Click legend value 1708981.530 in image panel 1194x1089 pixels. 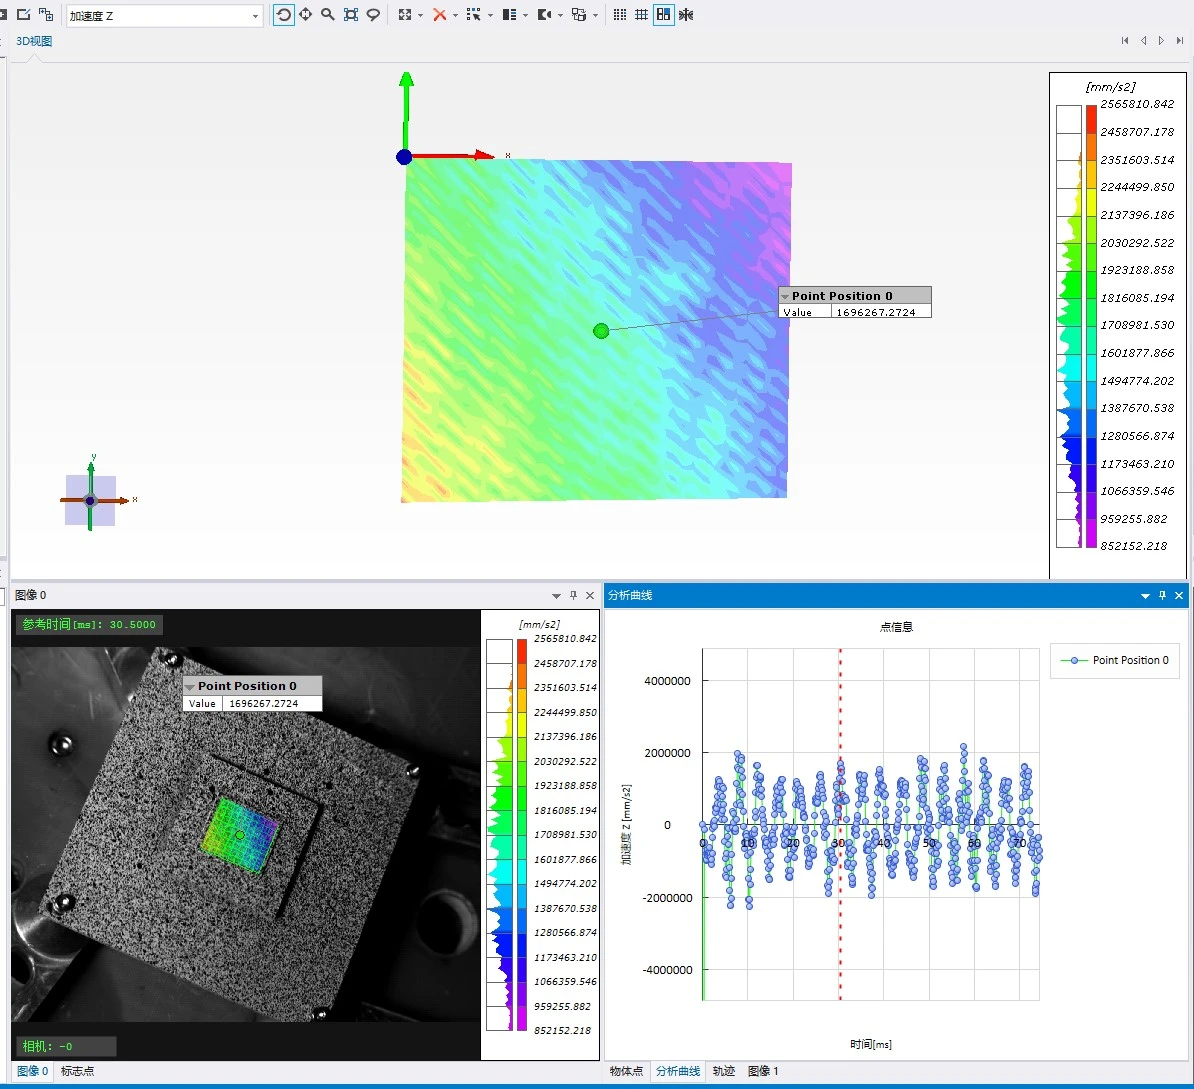pos(566,835)
